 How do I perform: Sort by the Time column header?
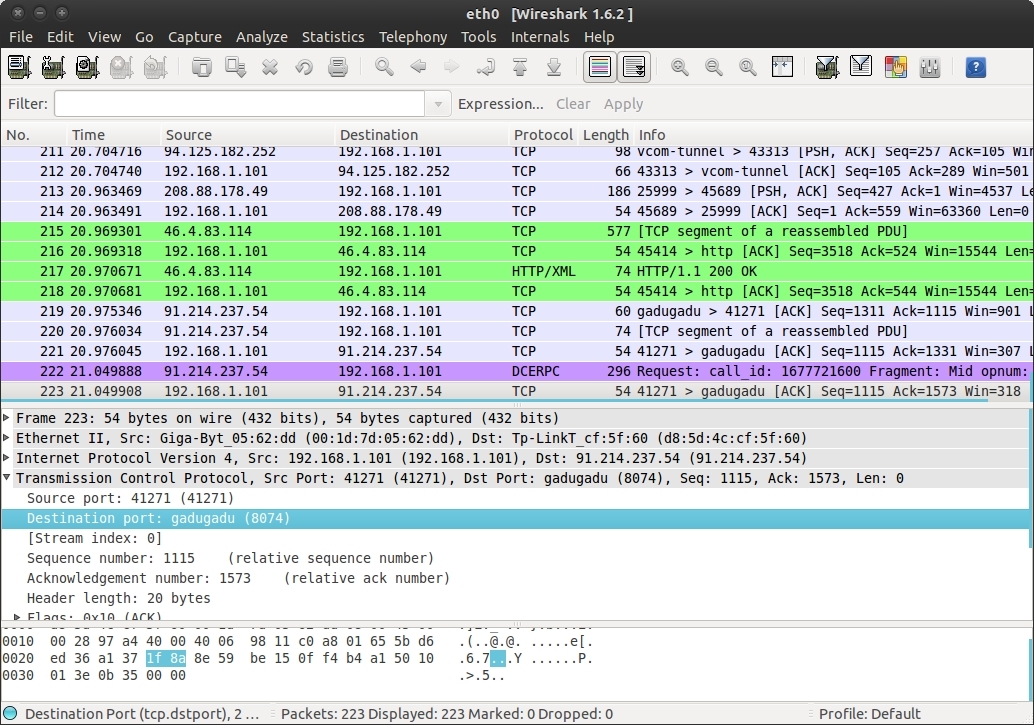[113, 135]
